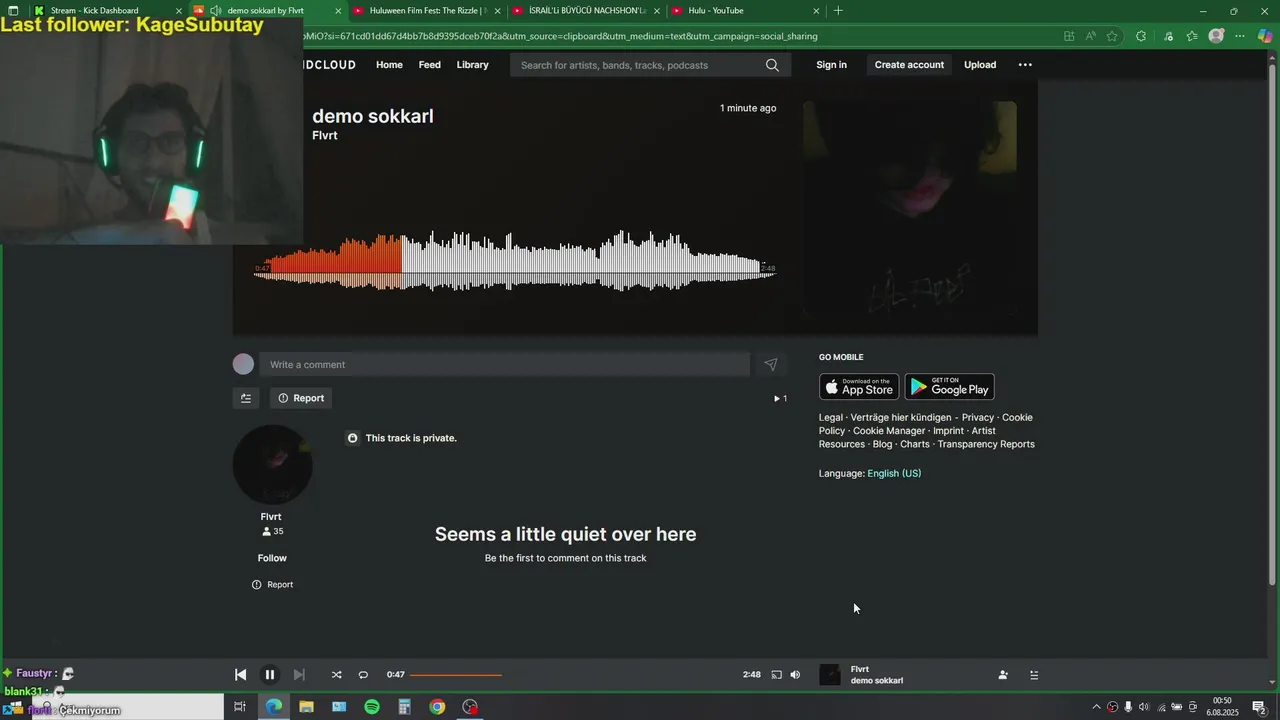Change language via English (US) link
This screenshot has height=720, width=1280.
pos(894,474)
